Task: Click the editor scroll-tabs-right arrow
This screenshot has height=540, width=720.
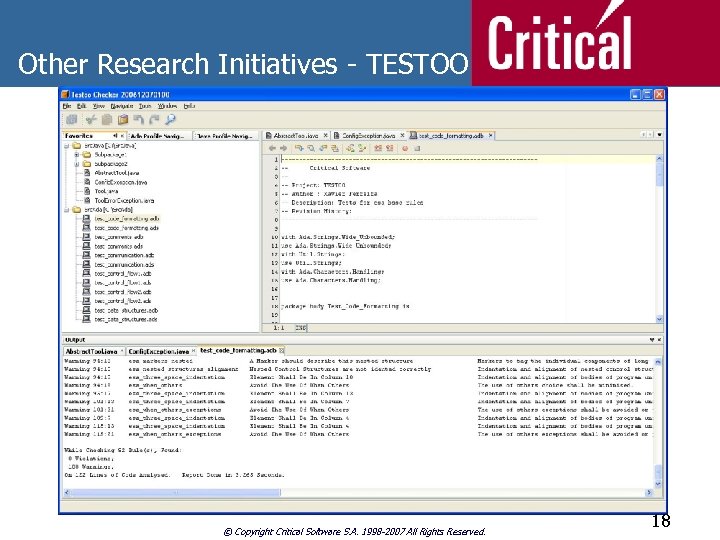Action: coord(650,135)
